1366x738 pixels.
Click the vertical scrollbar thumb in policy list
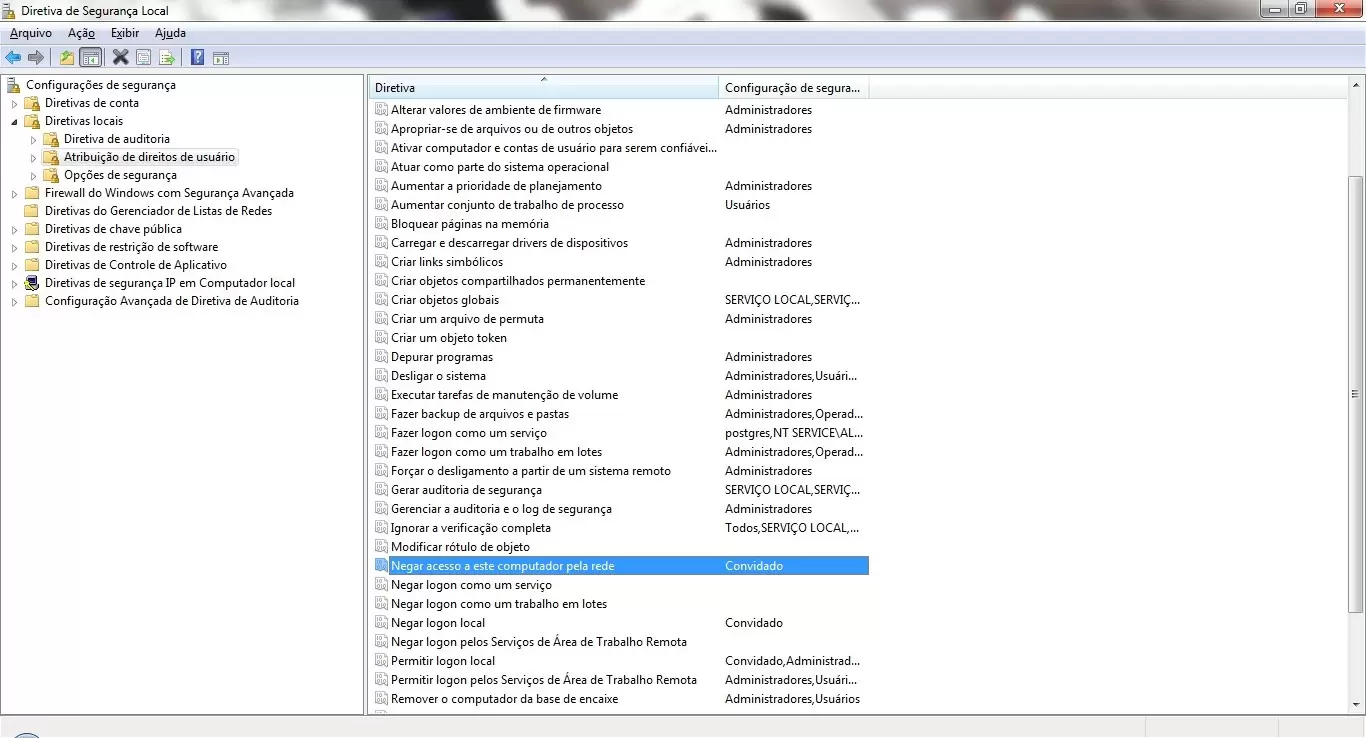[x=1355, y=394]
